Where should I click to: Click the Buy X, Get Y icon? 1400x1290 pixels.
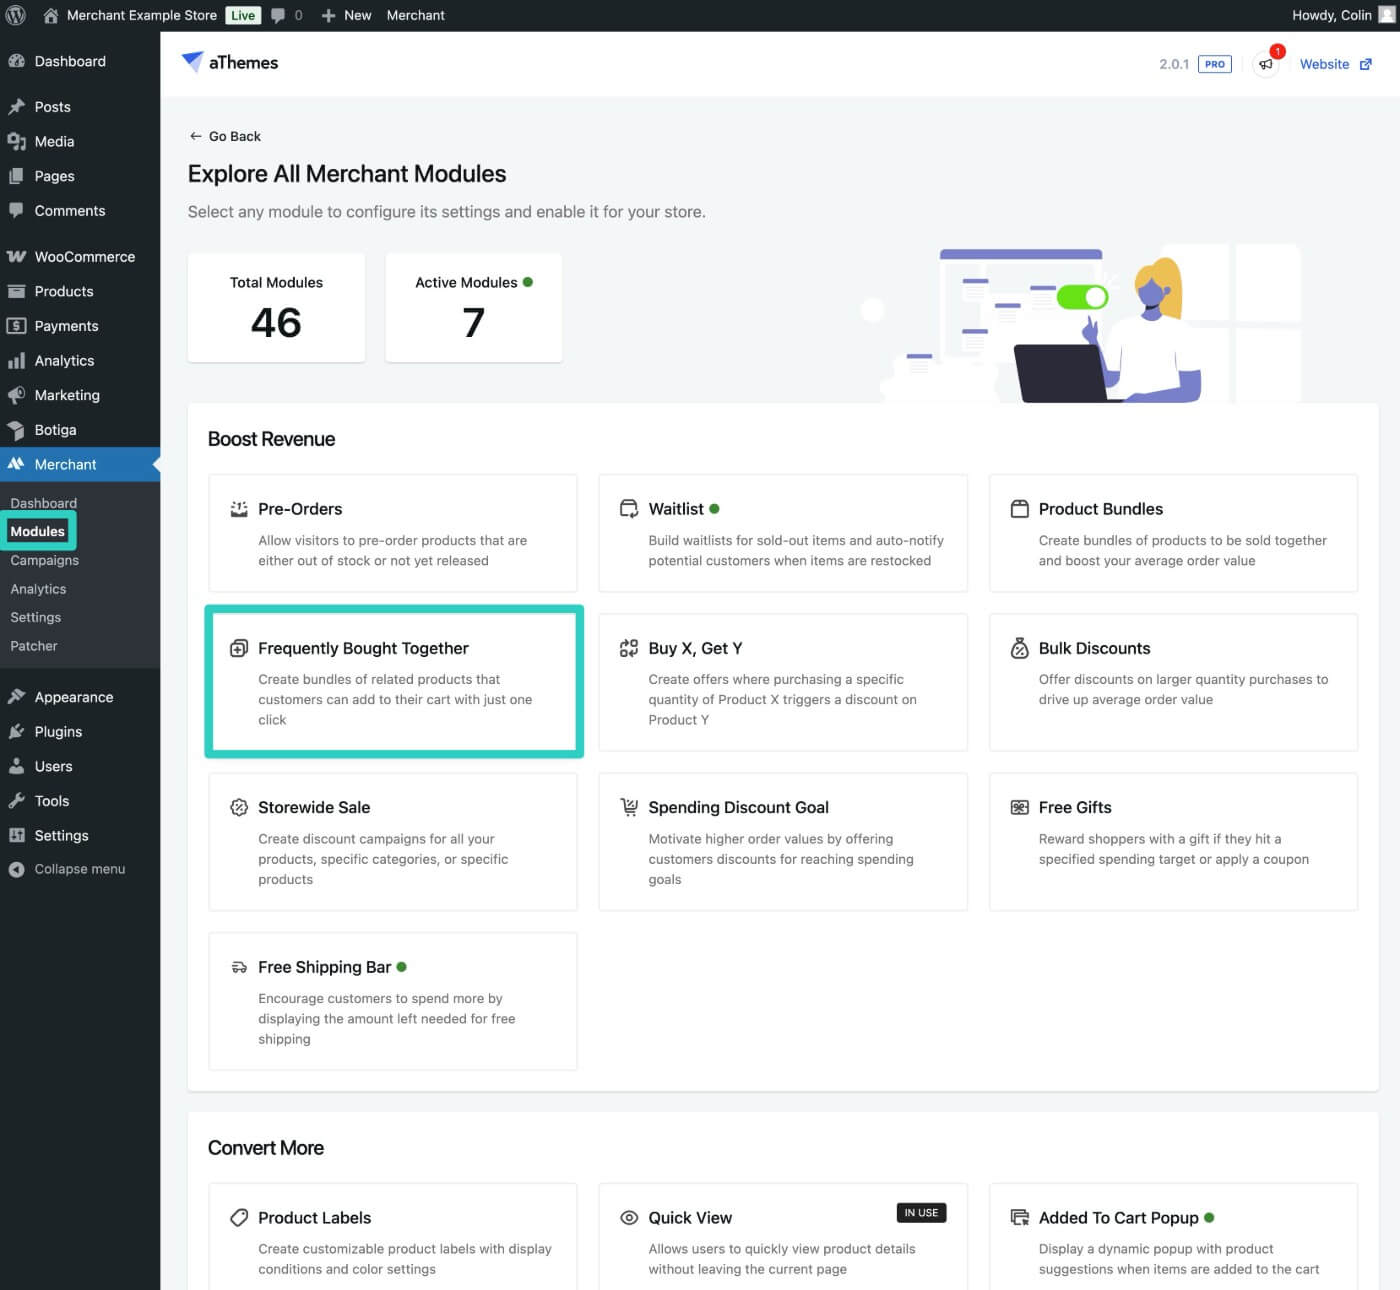[629, 648]
